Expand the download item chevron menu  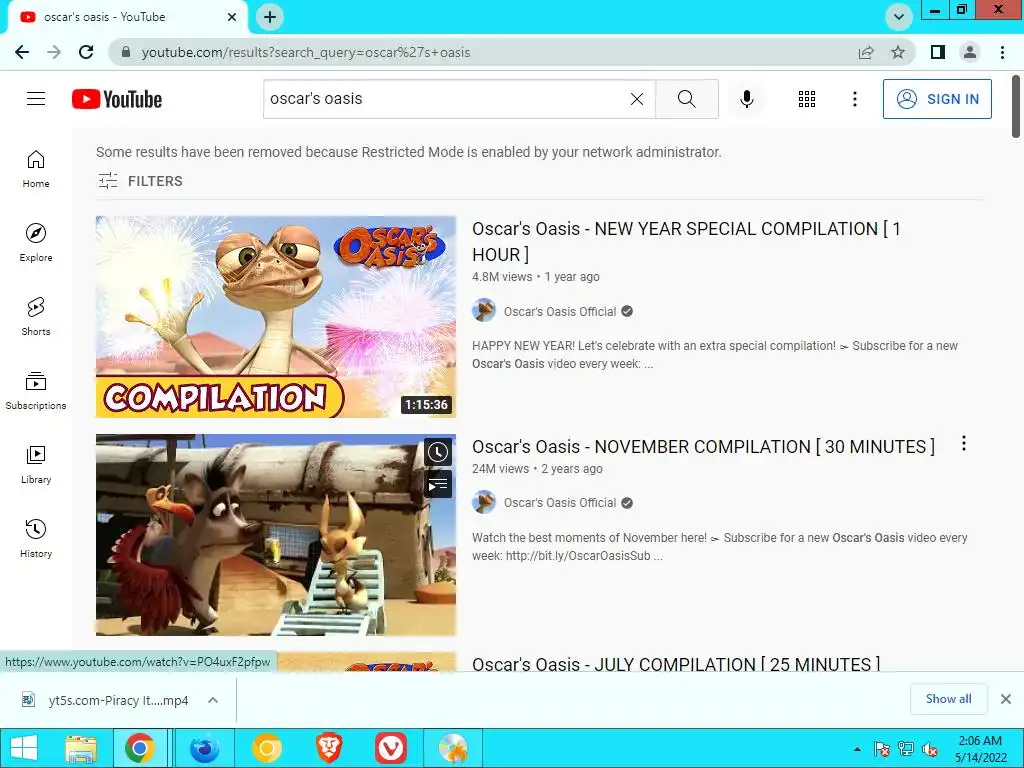coord(213,700)
